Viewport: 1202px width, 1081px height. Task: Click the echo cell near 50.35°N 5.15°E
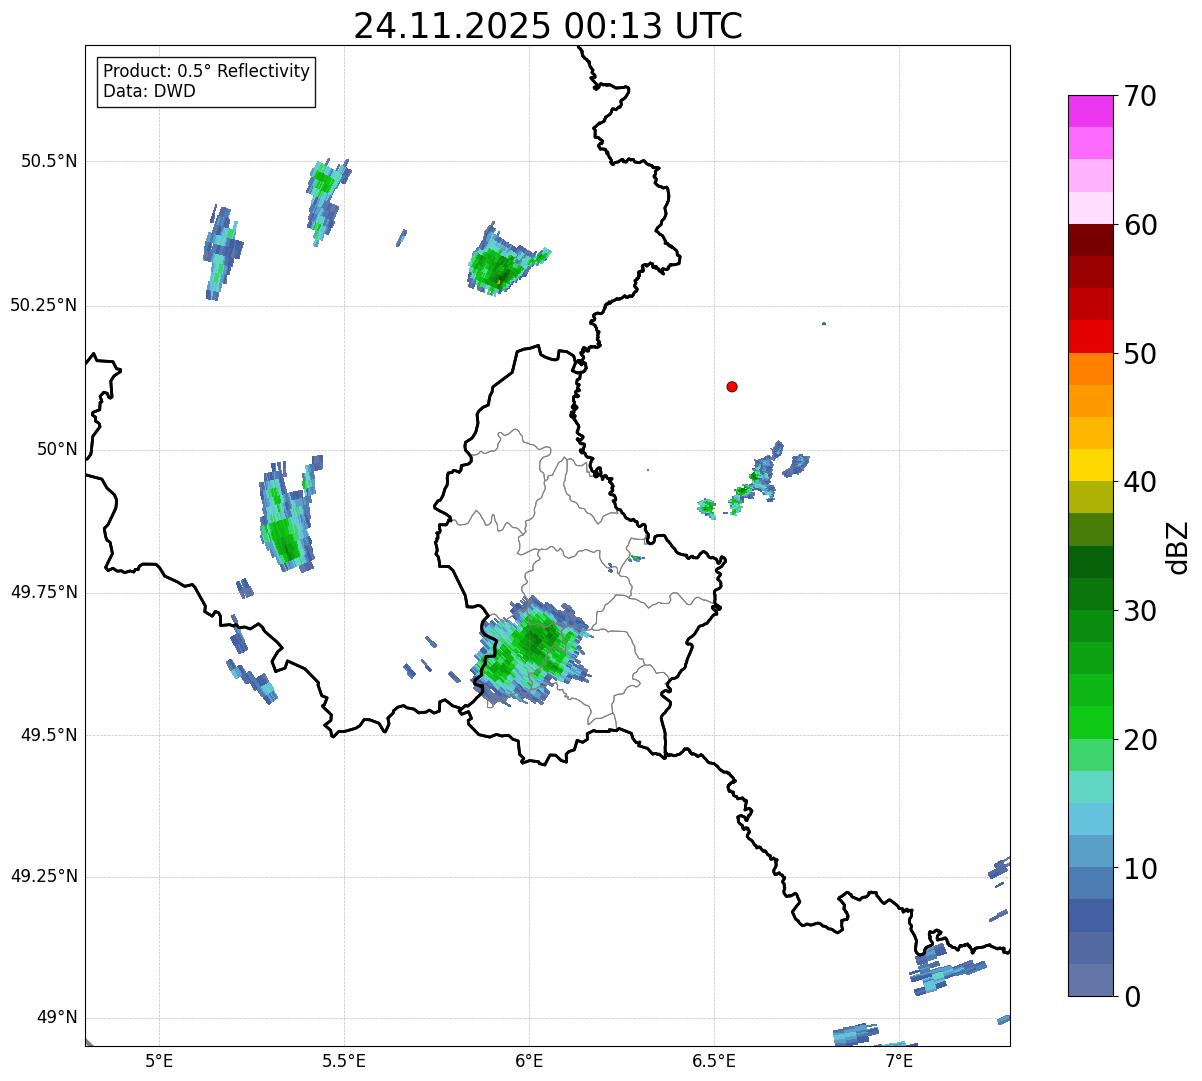221,253
